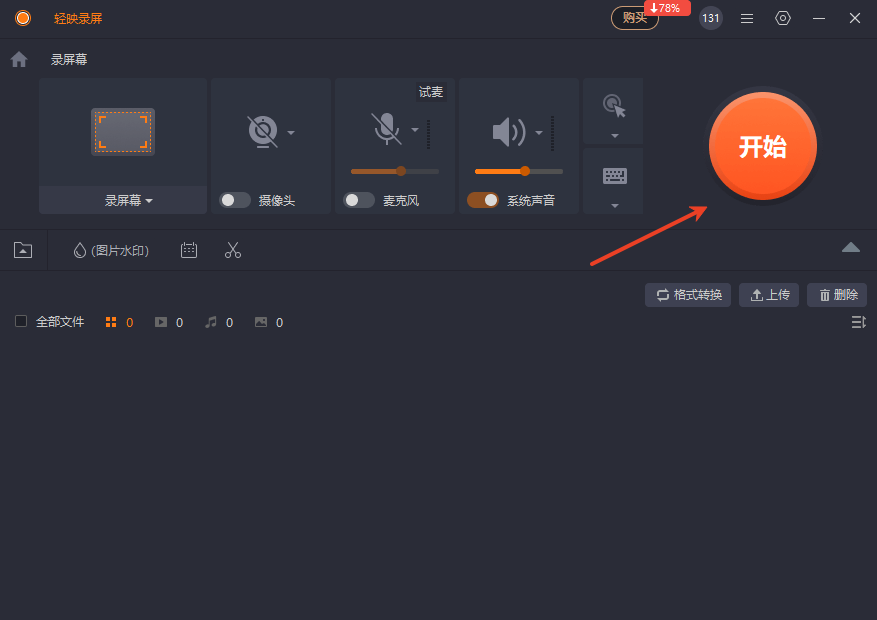Viewport: 877px width, 620px height.
Task: Toggle the 摄像头 switch on
Action: (x=235, y=200)
